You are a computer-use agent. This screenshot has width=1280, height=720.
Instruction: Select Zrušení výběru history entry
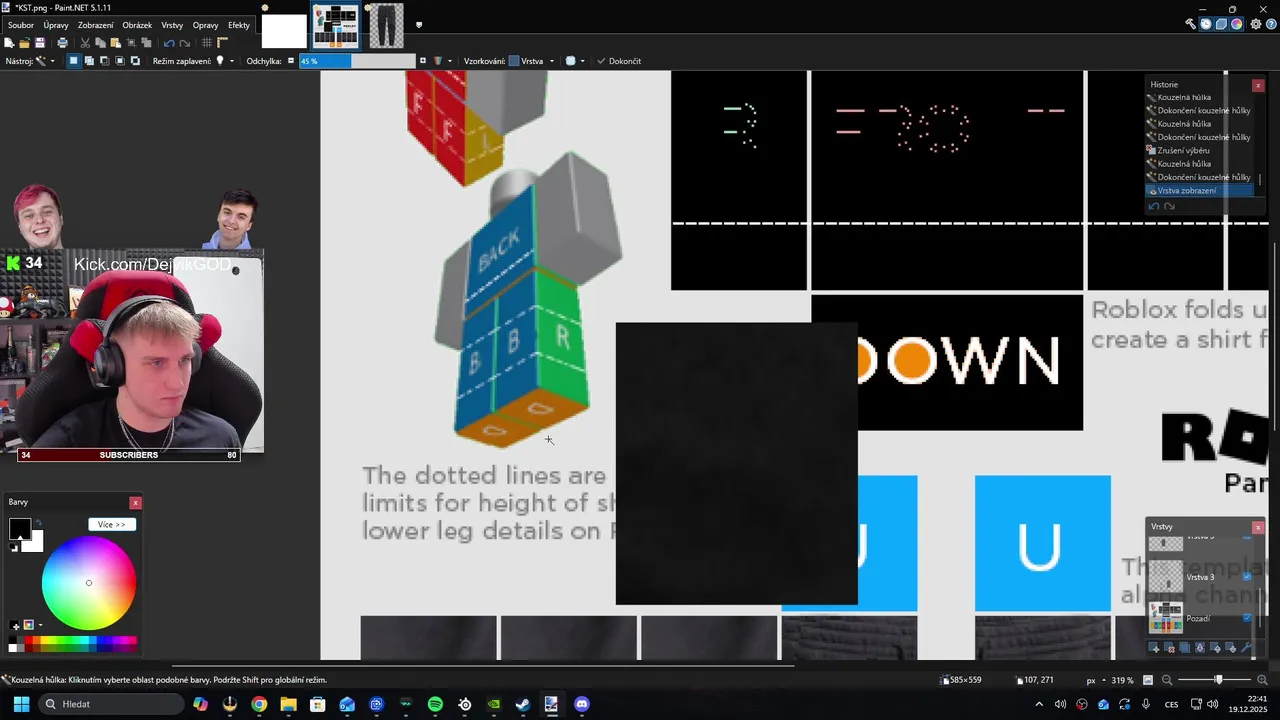[x=1183, y=150]
